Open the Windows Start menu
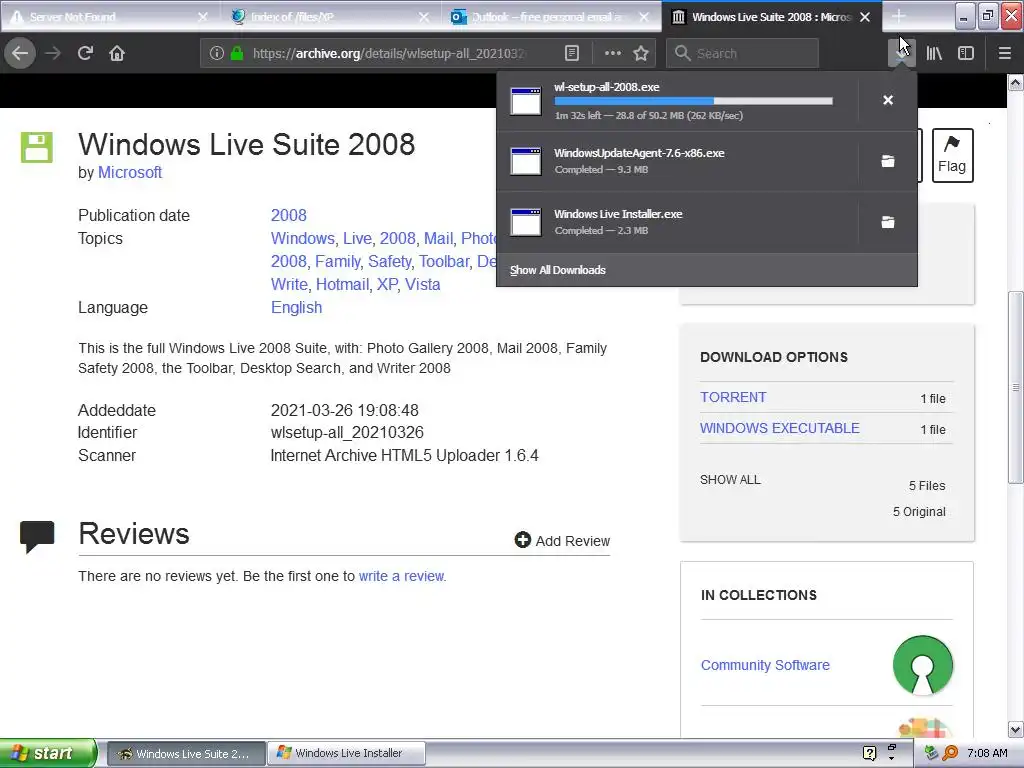This screenshot has width=1024, height=768. click(48, 753)
